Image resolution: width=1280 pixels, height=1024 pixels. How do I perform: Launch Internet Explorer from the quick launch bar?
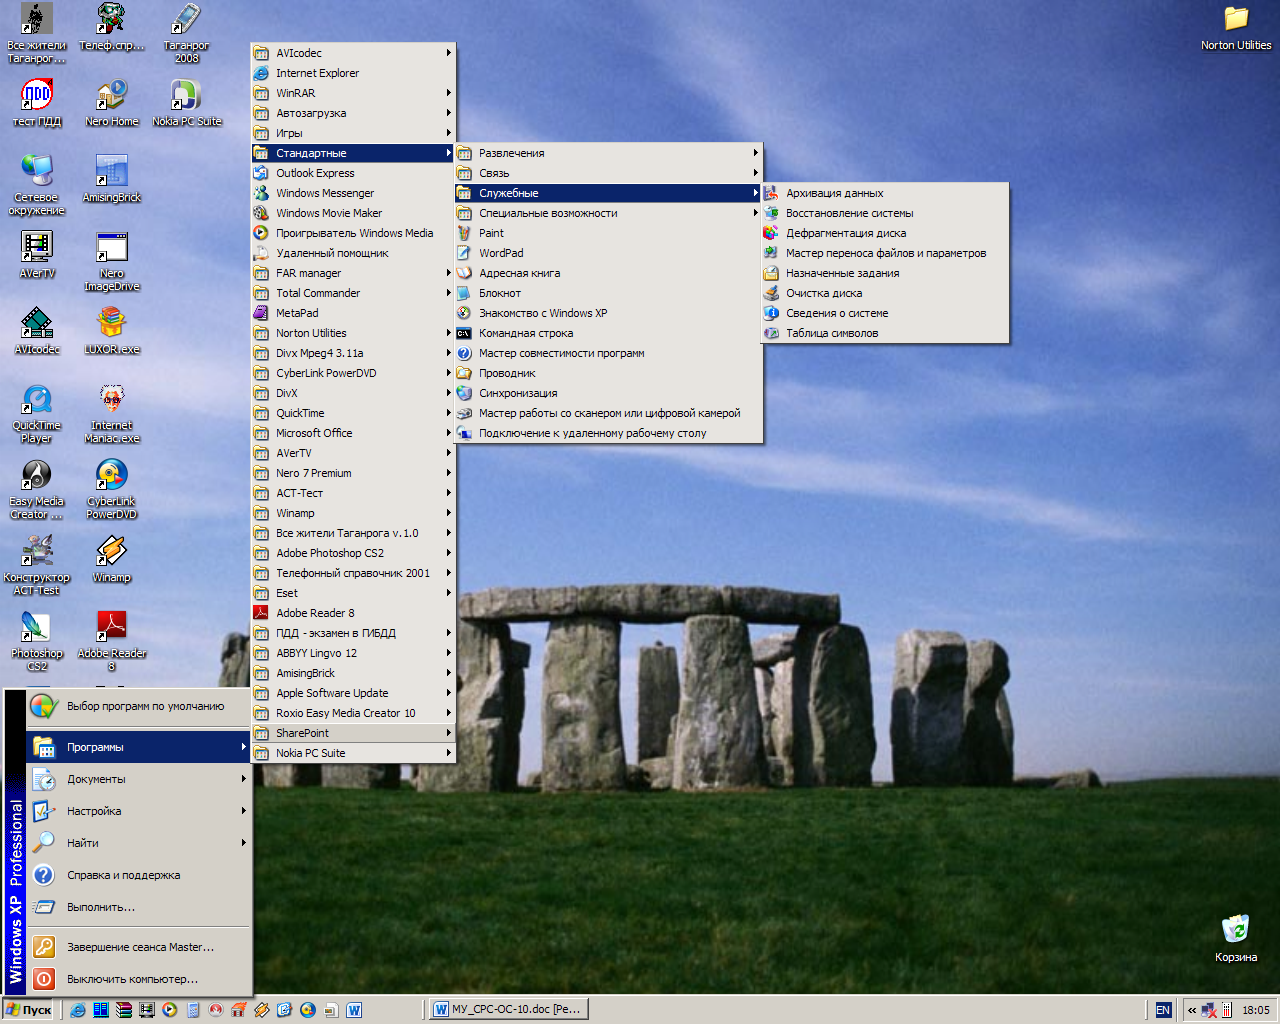[x=77, y=1010]
